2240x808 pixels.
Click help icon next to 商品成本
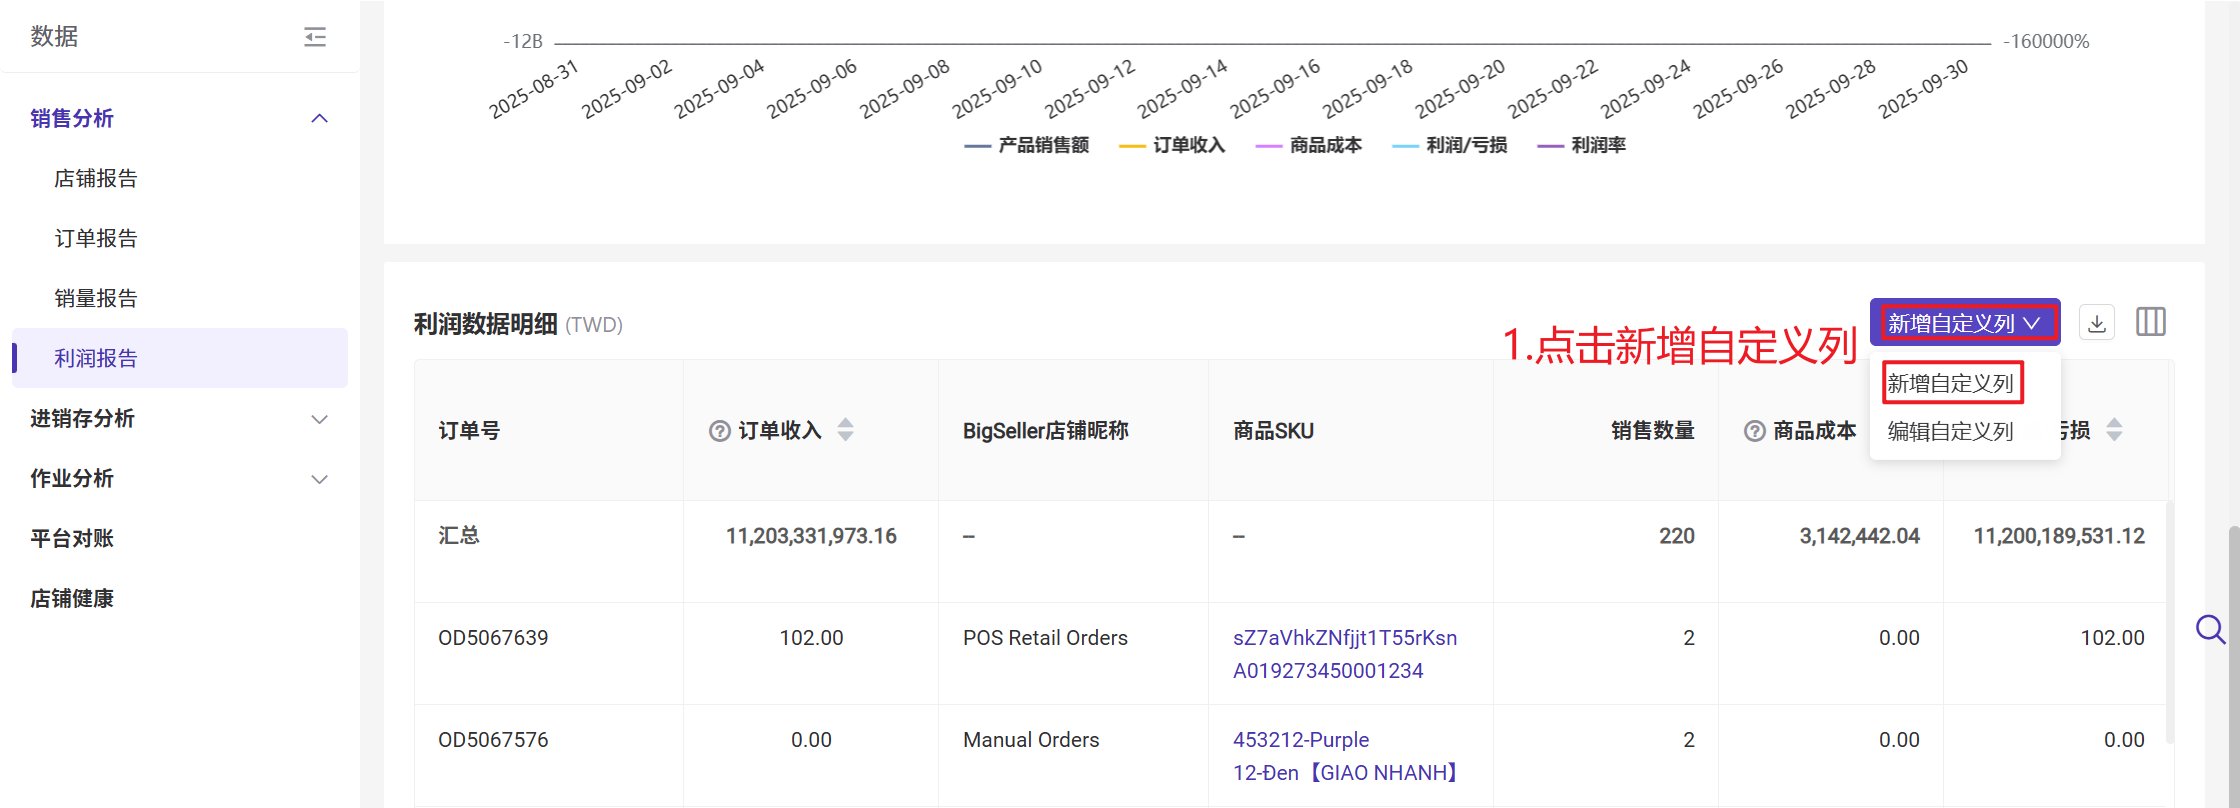(1754, 431)
